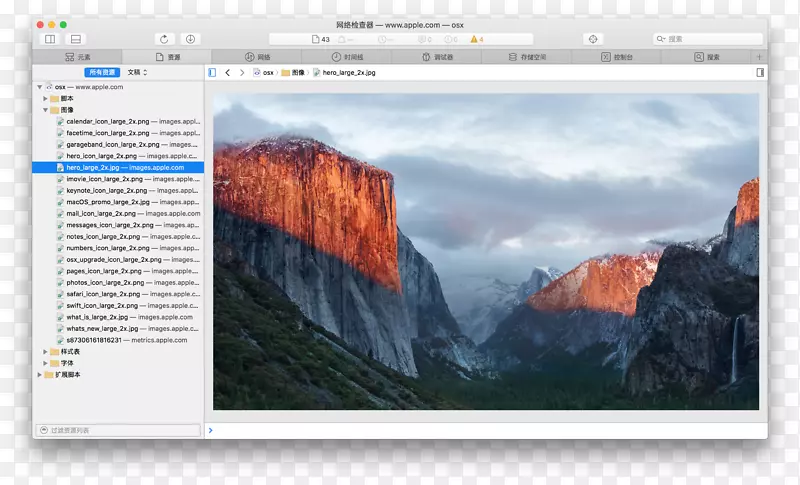Click the filter icon in resource filter field

click(x=44, y=430)
